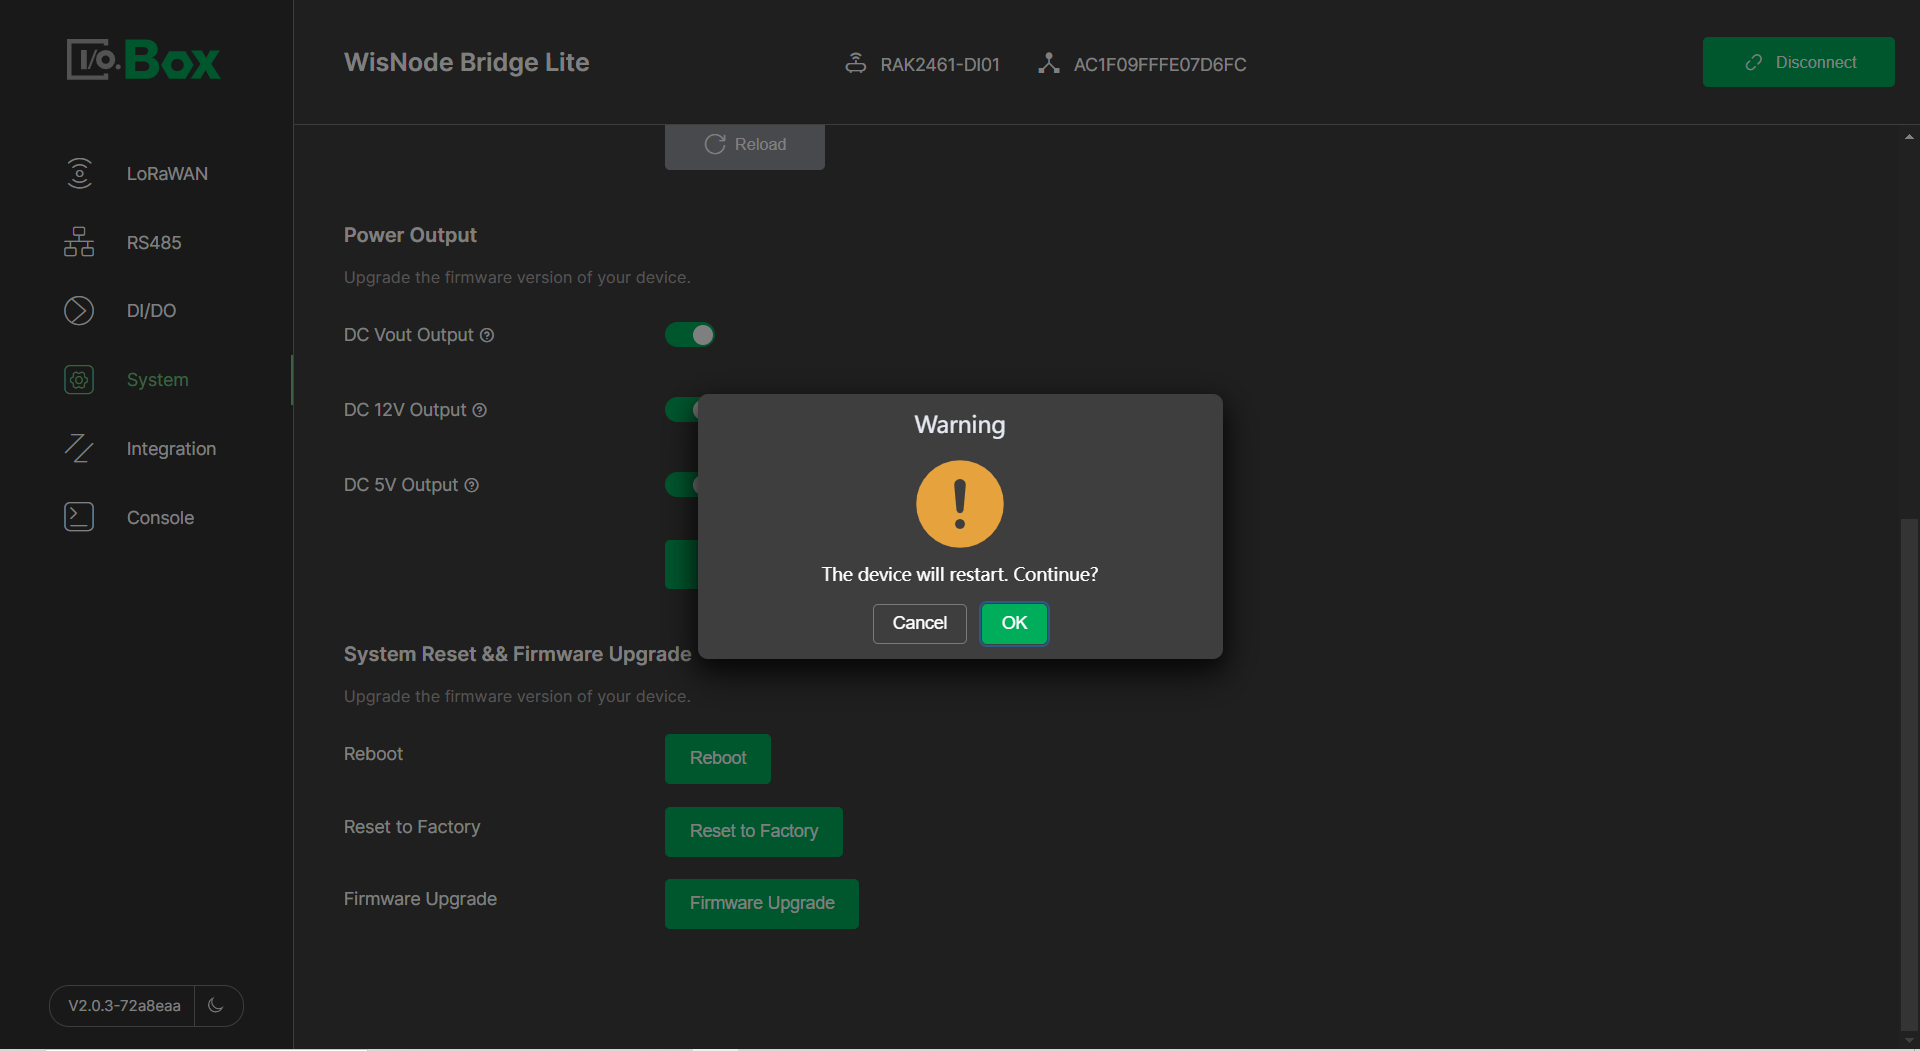Click help icon next to DC 5V Output
Screen dimensions: 1920x1051
[472, 486]
